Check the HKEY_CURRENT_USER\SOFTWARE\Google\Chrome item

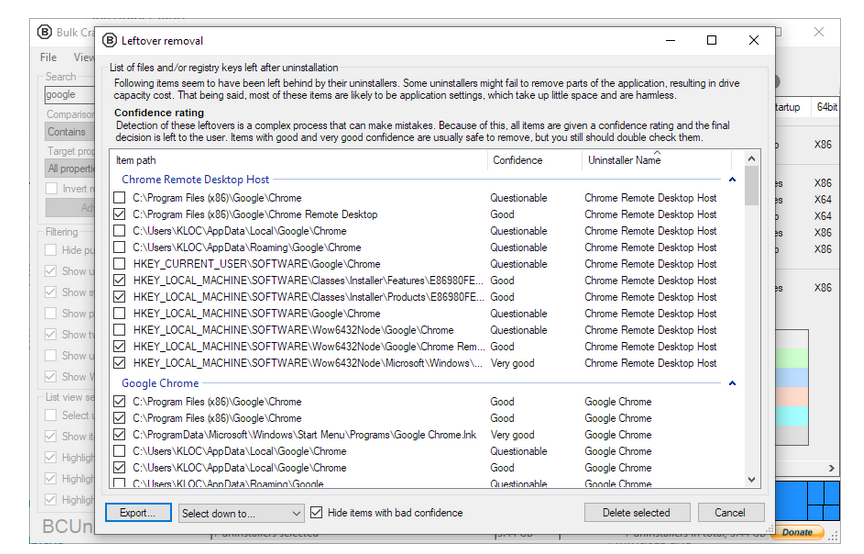[x=119, y=263]
